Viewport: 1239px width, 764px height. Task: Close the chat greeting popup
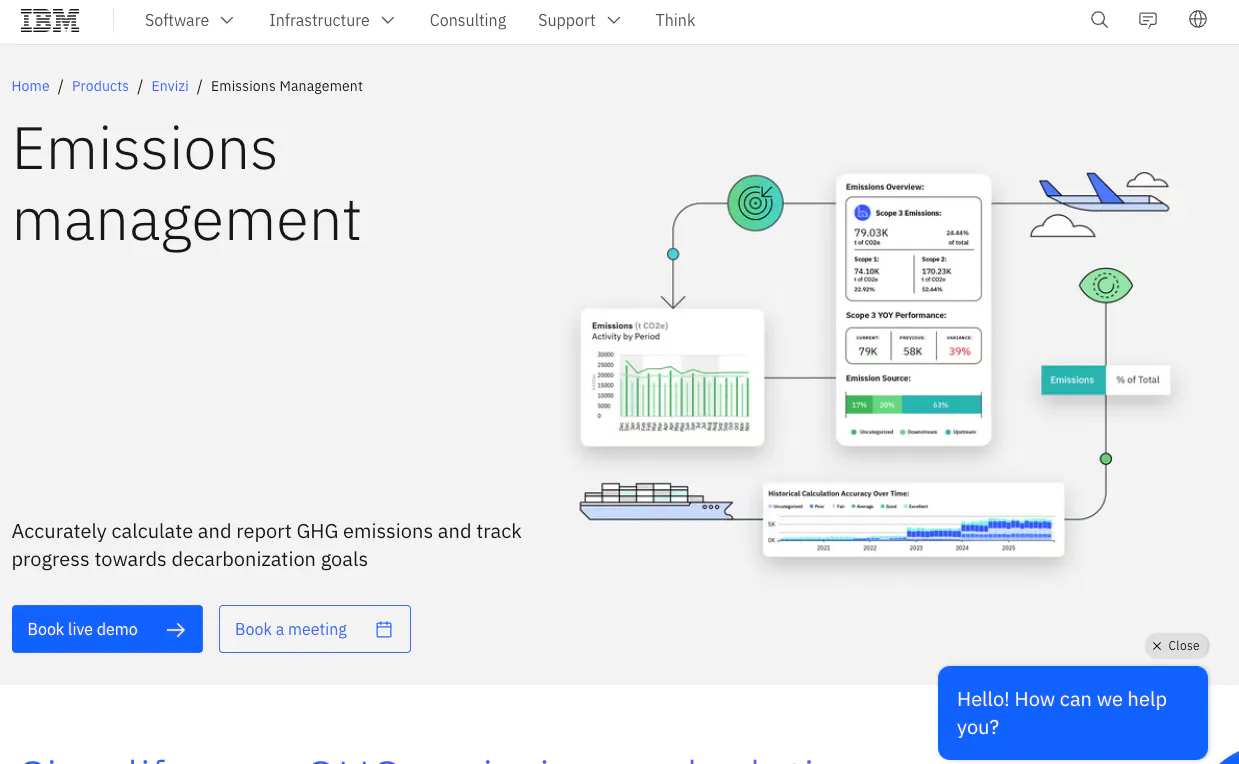tap(1177, 645)
